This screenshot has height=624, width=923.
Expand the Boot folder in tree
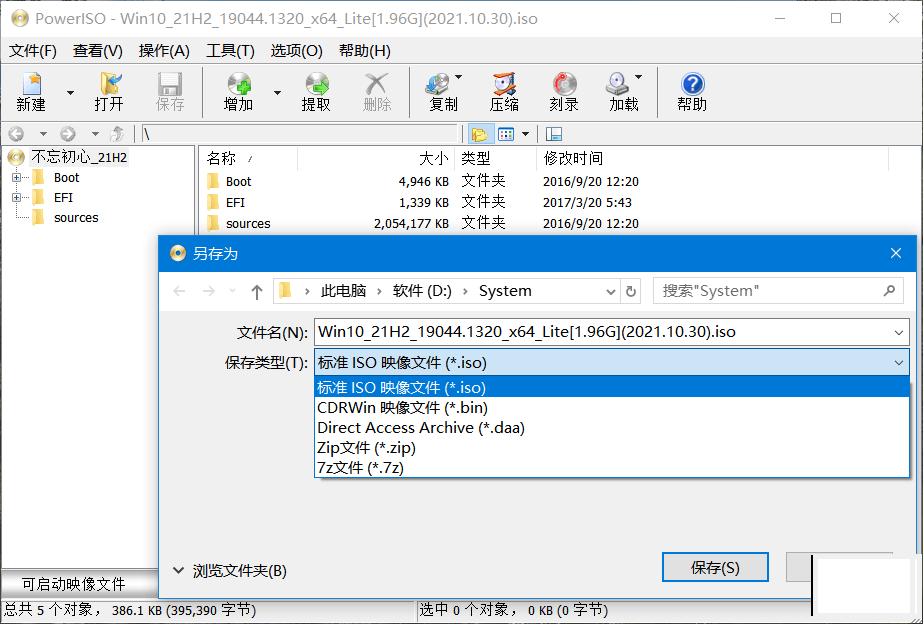pyautogui.click(x=16, y=177)
